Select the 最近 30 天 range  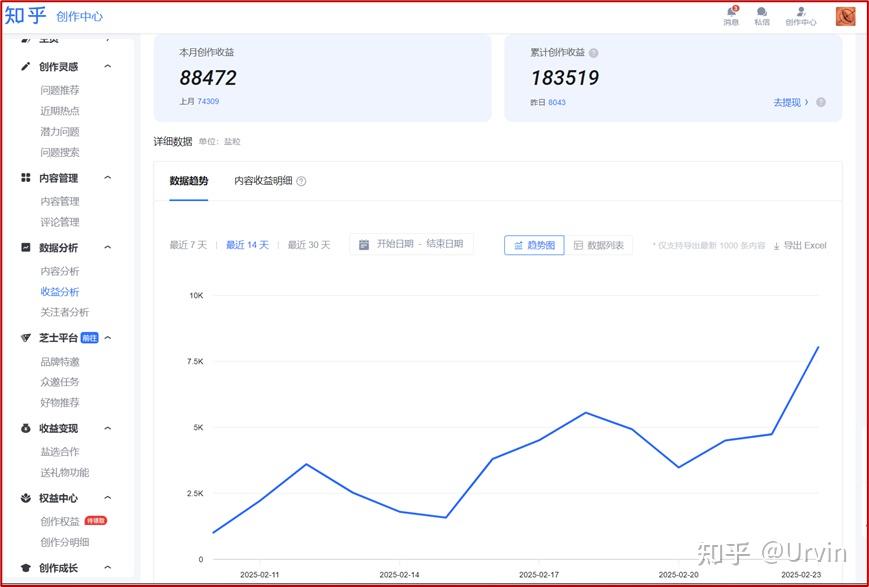(x=309, y=245)
